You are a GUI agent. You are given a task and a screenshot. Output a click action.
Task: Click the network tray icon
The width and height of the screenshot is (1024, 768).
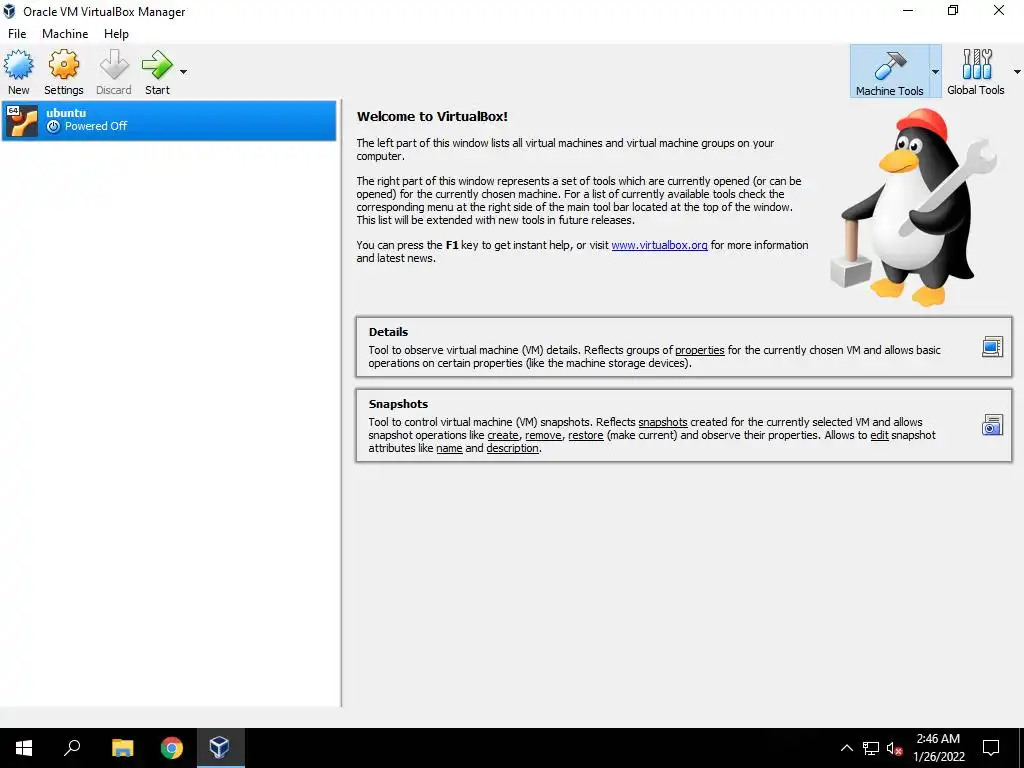(x=871, y=748)
